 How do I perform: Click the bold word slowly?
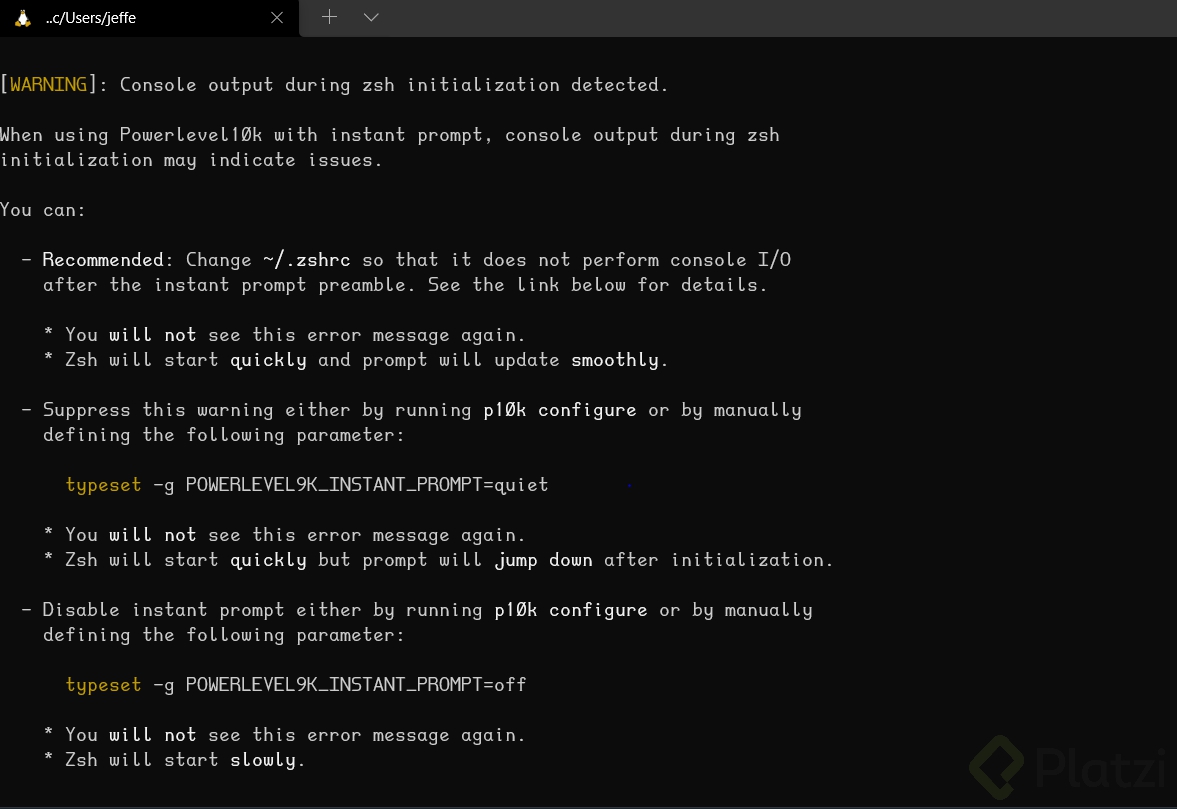263,760
